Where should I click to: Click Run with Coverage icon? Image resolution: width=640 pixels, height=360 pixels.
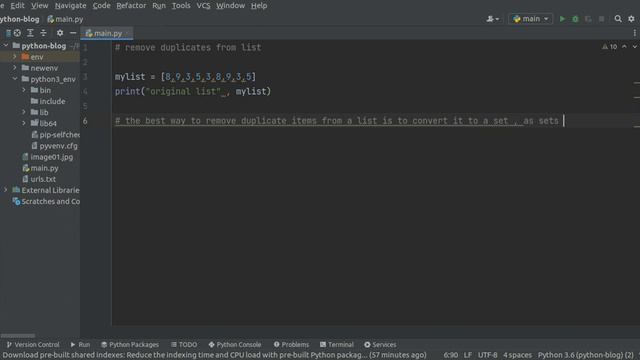588,19
